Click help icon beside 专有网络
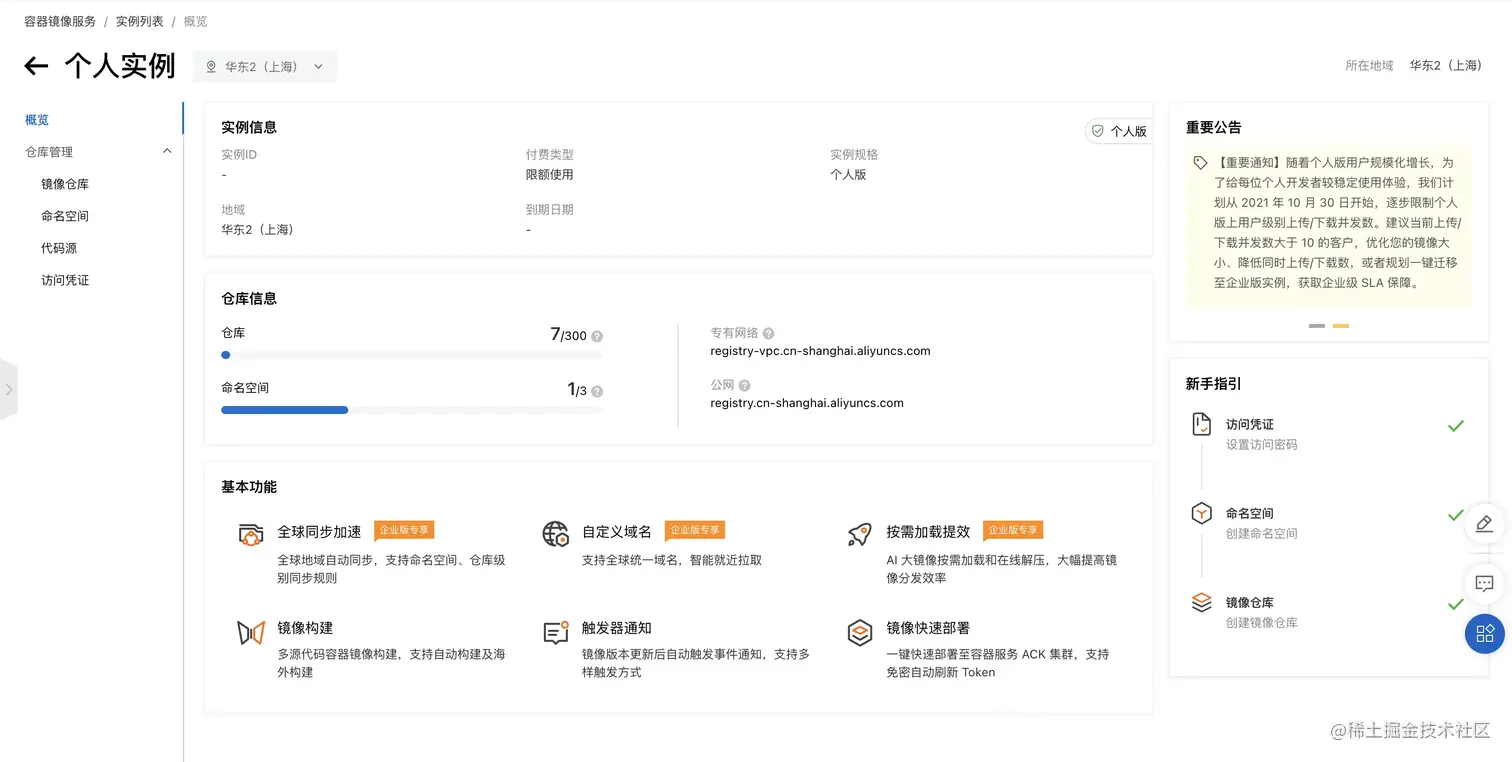This screenshot has height=762, width=1512. click(769, 333)
